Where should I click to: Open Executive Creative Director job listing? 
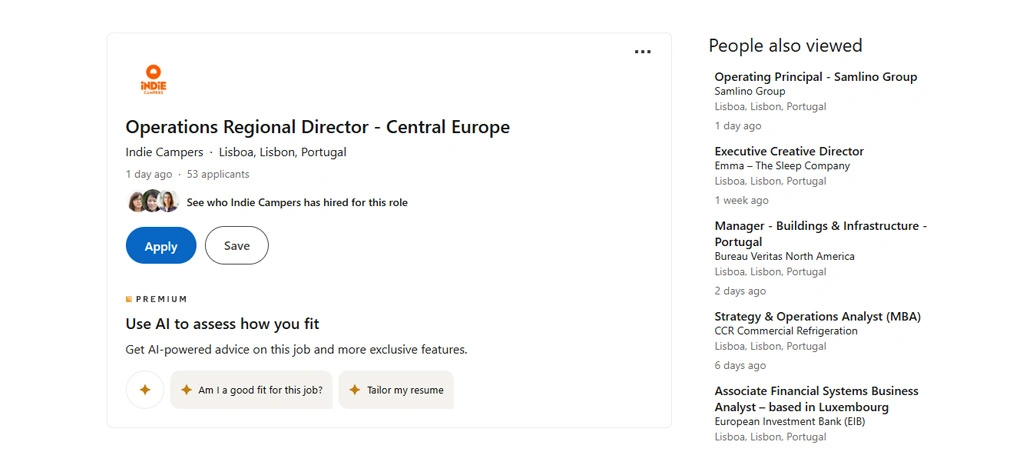coord(789,152)
